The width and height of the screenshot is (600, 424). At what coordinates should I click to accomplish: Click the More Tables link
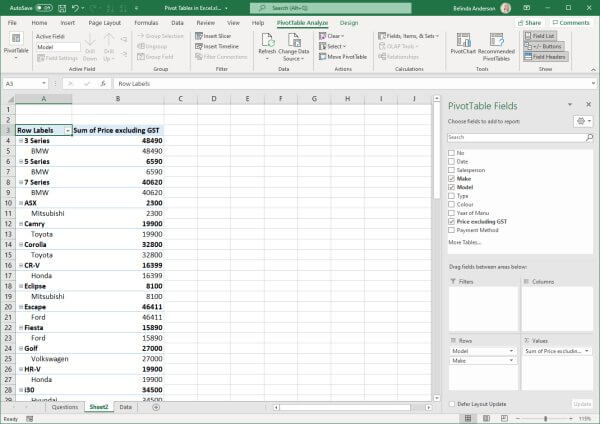(x=465, y=242)
